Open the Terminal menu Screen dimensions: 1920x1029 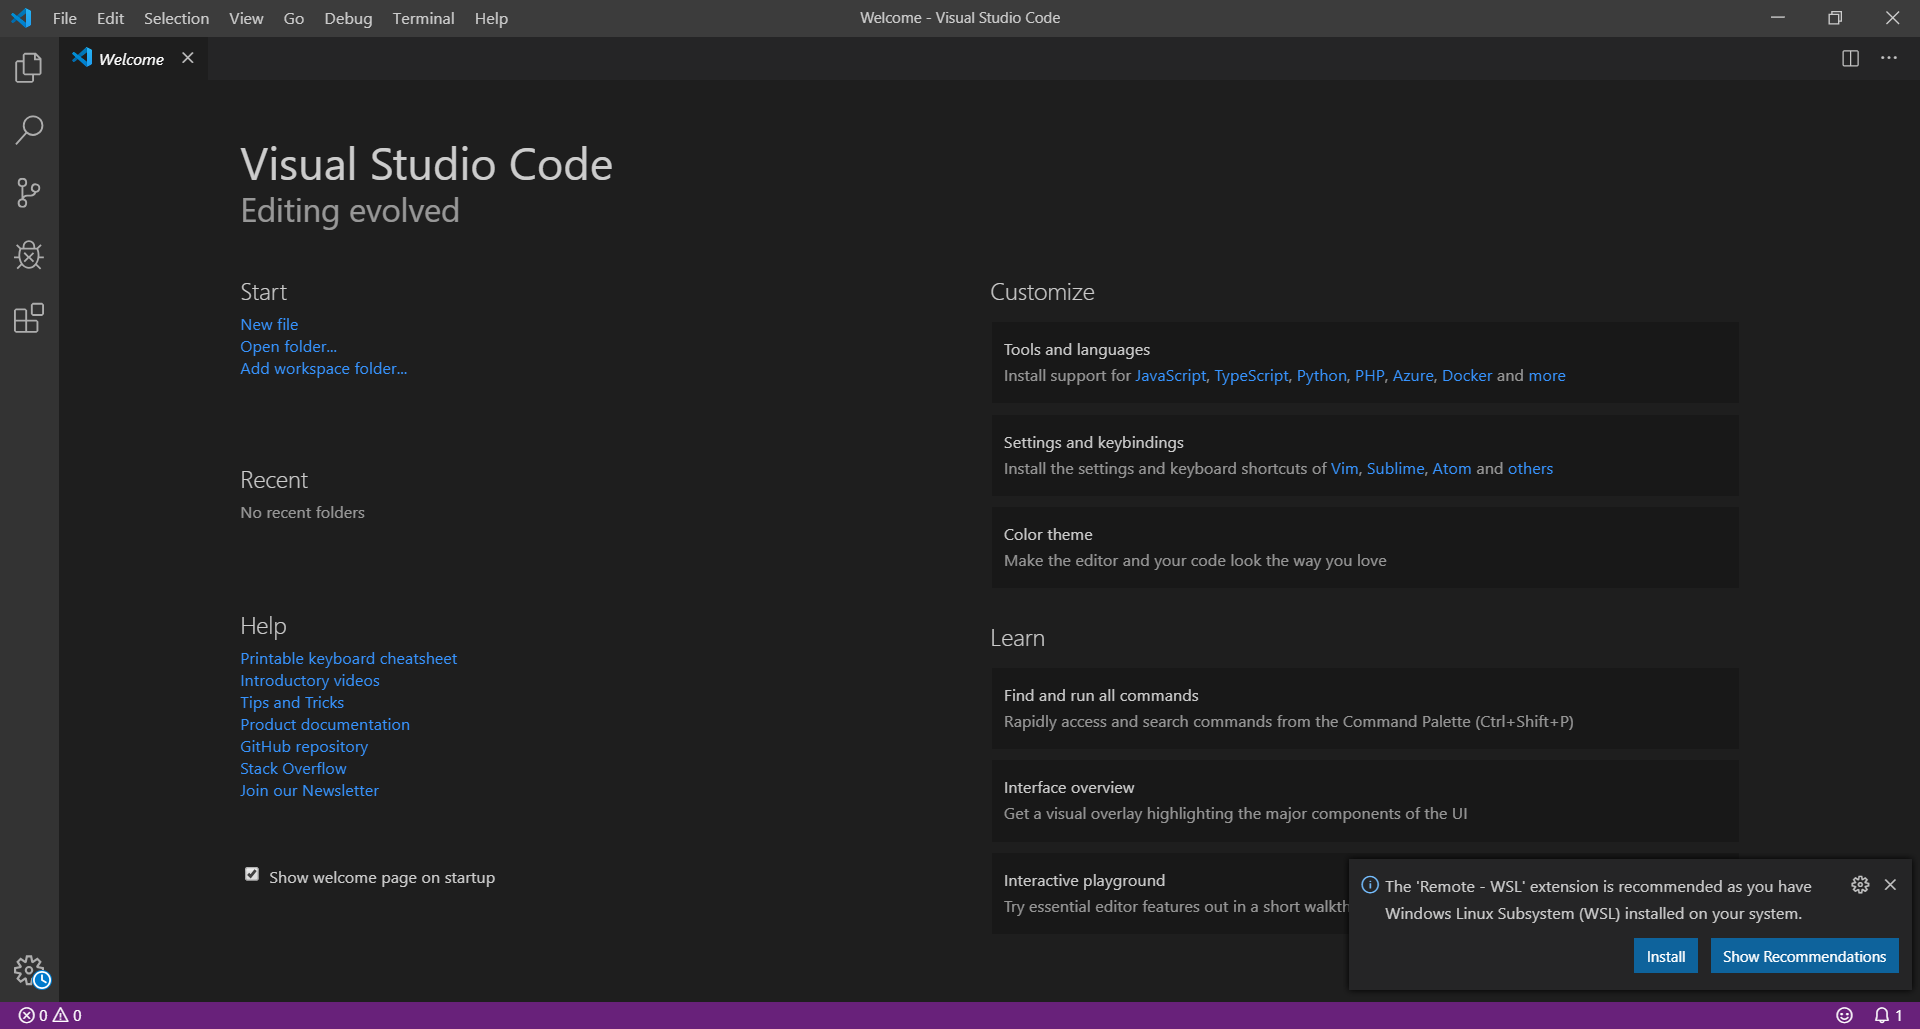[423, 18]
